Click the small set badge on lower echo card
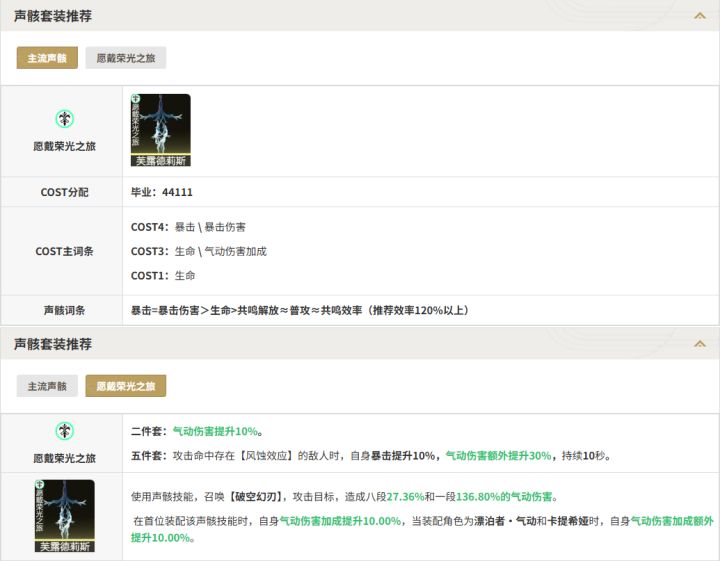This screenshot has height=561, width=720. click(39, 484)
